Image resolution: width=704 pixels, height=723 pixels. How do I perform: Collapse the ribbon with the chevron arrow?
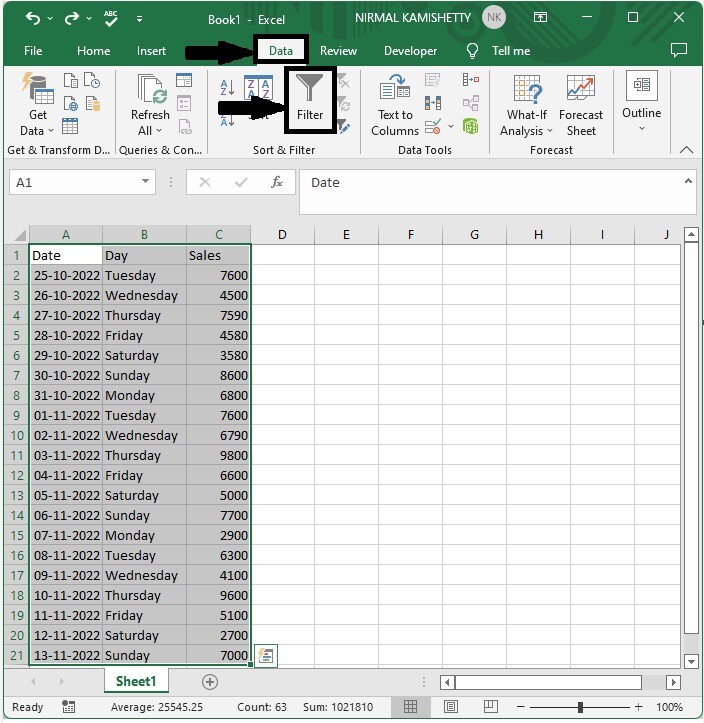tap(686, 150)
